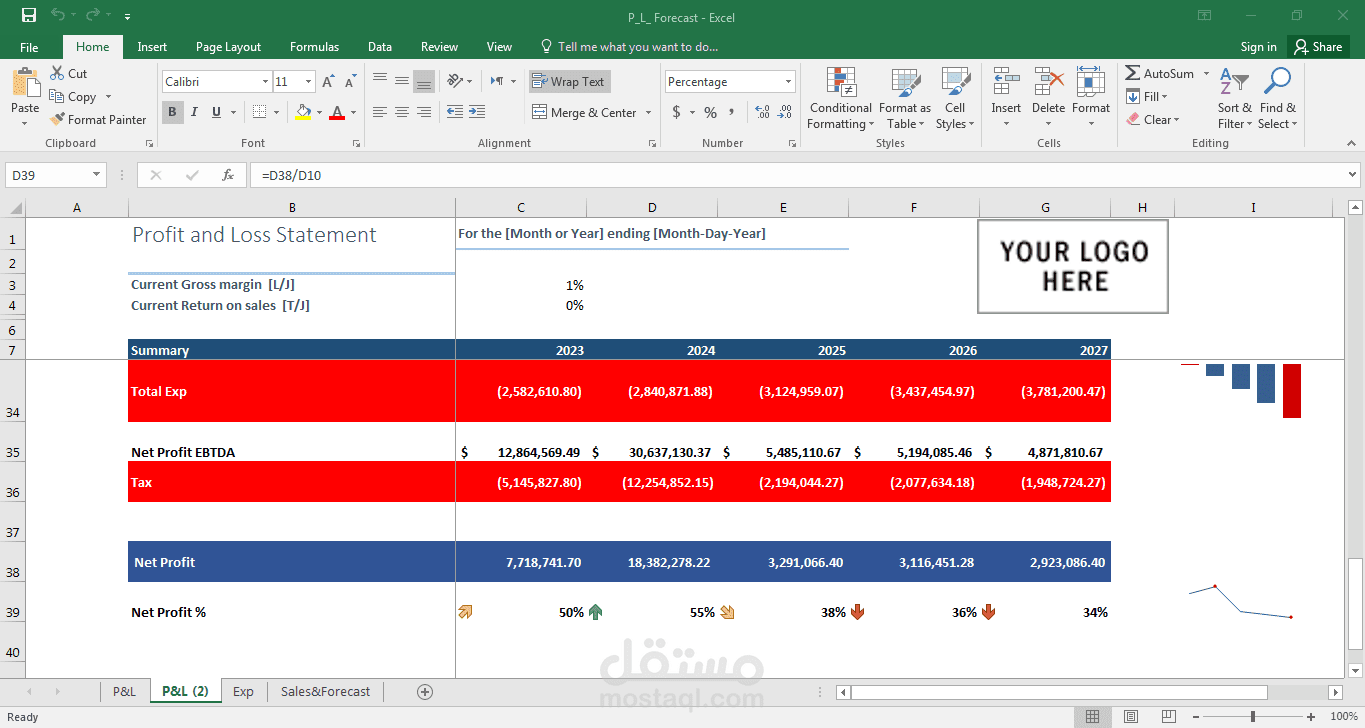Viewport: 1365px width, 728px height.
Task: Toggle Wrap Text on the cell
Action: point(569,82)
